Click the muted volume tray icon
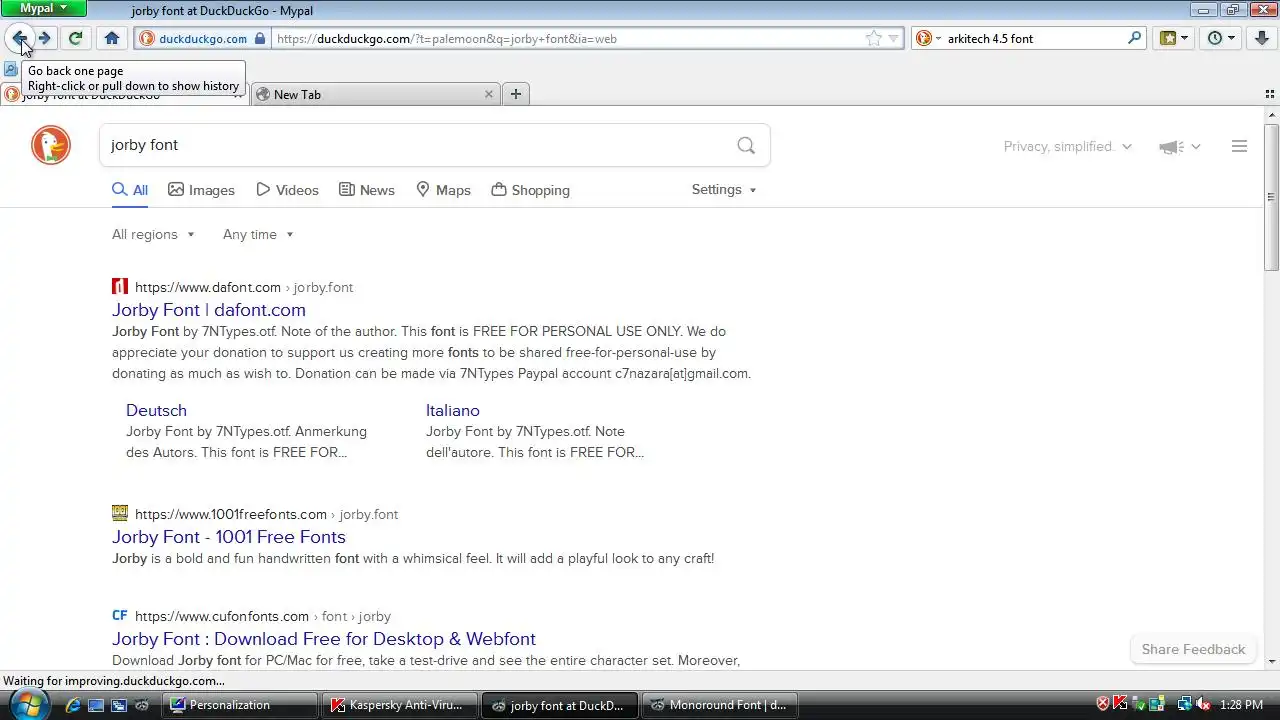The height and width of the screenshot is (720, 1280). click(1203, 705)
